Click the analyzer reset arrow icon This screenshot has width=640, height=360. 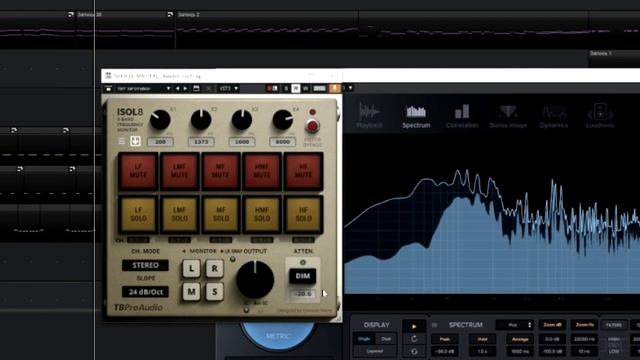tap(414, 339)
